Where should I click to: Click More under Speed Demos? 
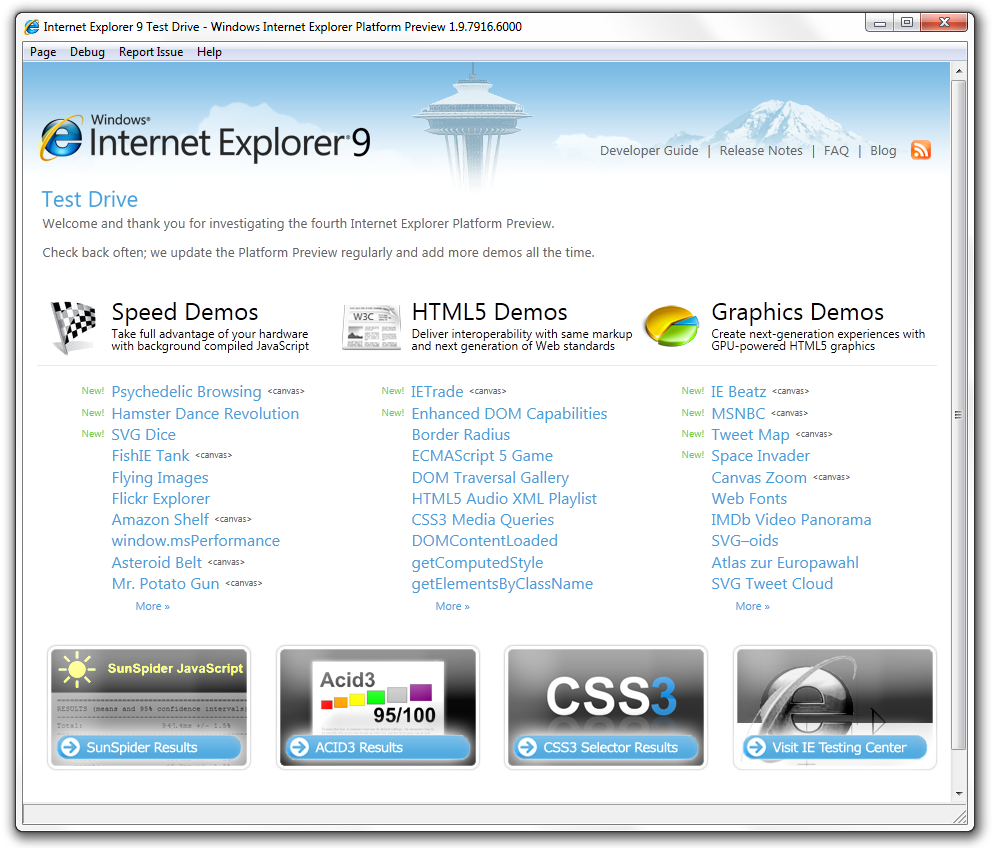click(x=152, y=606)
